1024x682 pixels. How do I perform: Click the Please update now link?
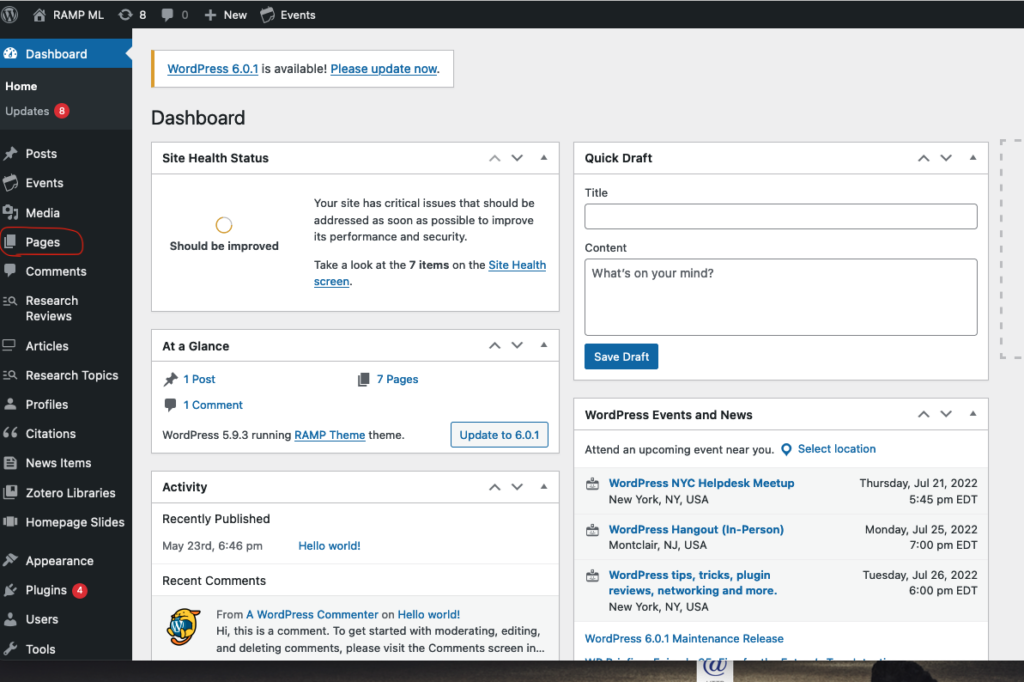click(384, 69)
